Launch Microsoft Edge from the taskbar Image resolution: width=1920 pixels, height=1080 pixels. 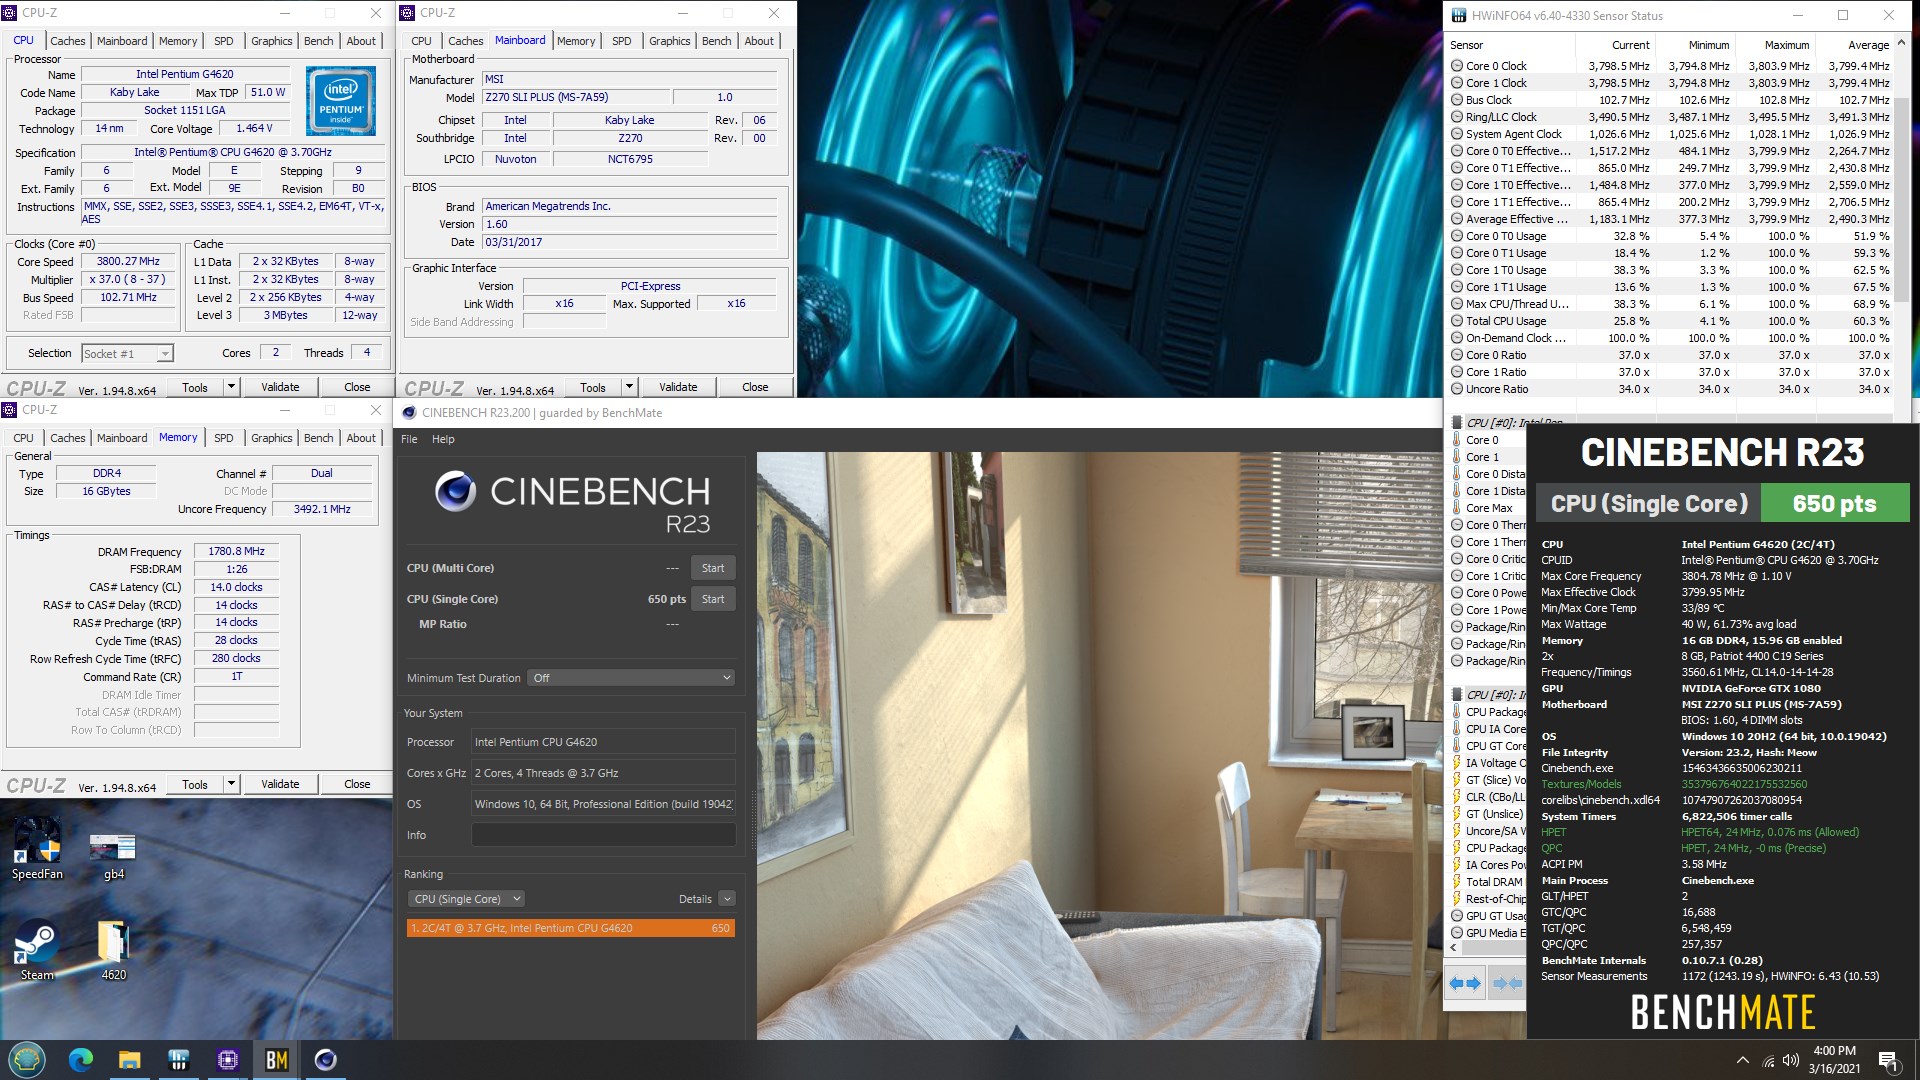[81, 1059]
